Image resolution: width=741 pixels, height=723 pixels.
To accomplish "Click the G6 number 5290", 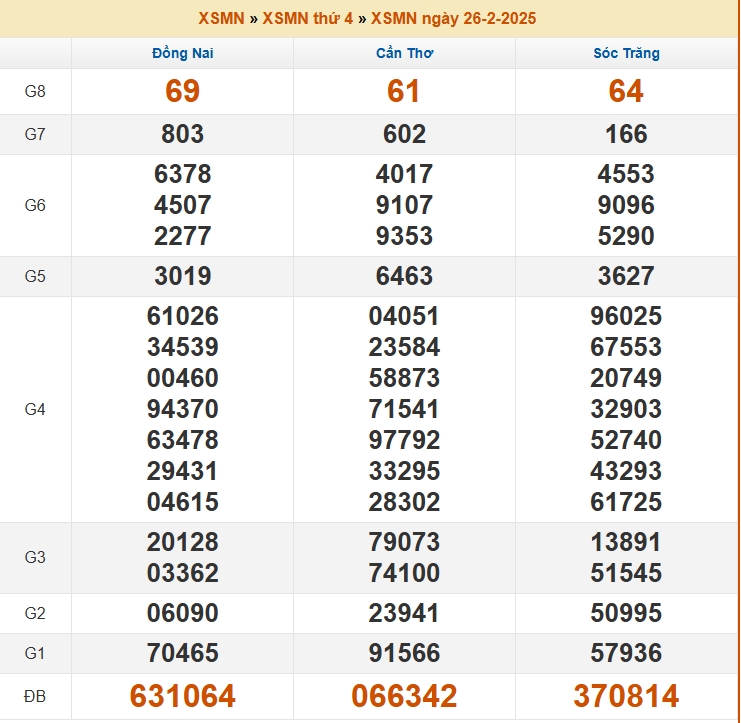I will click(x=626, y=236).
